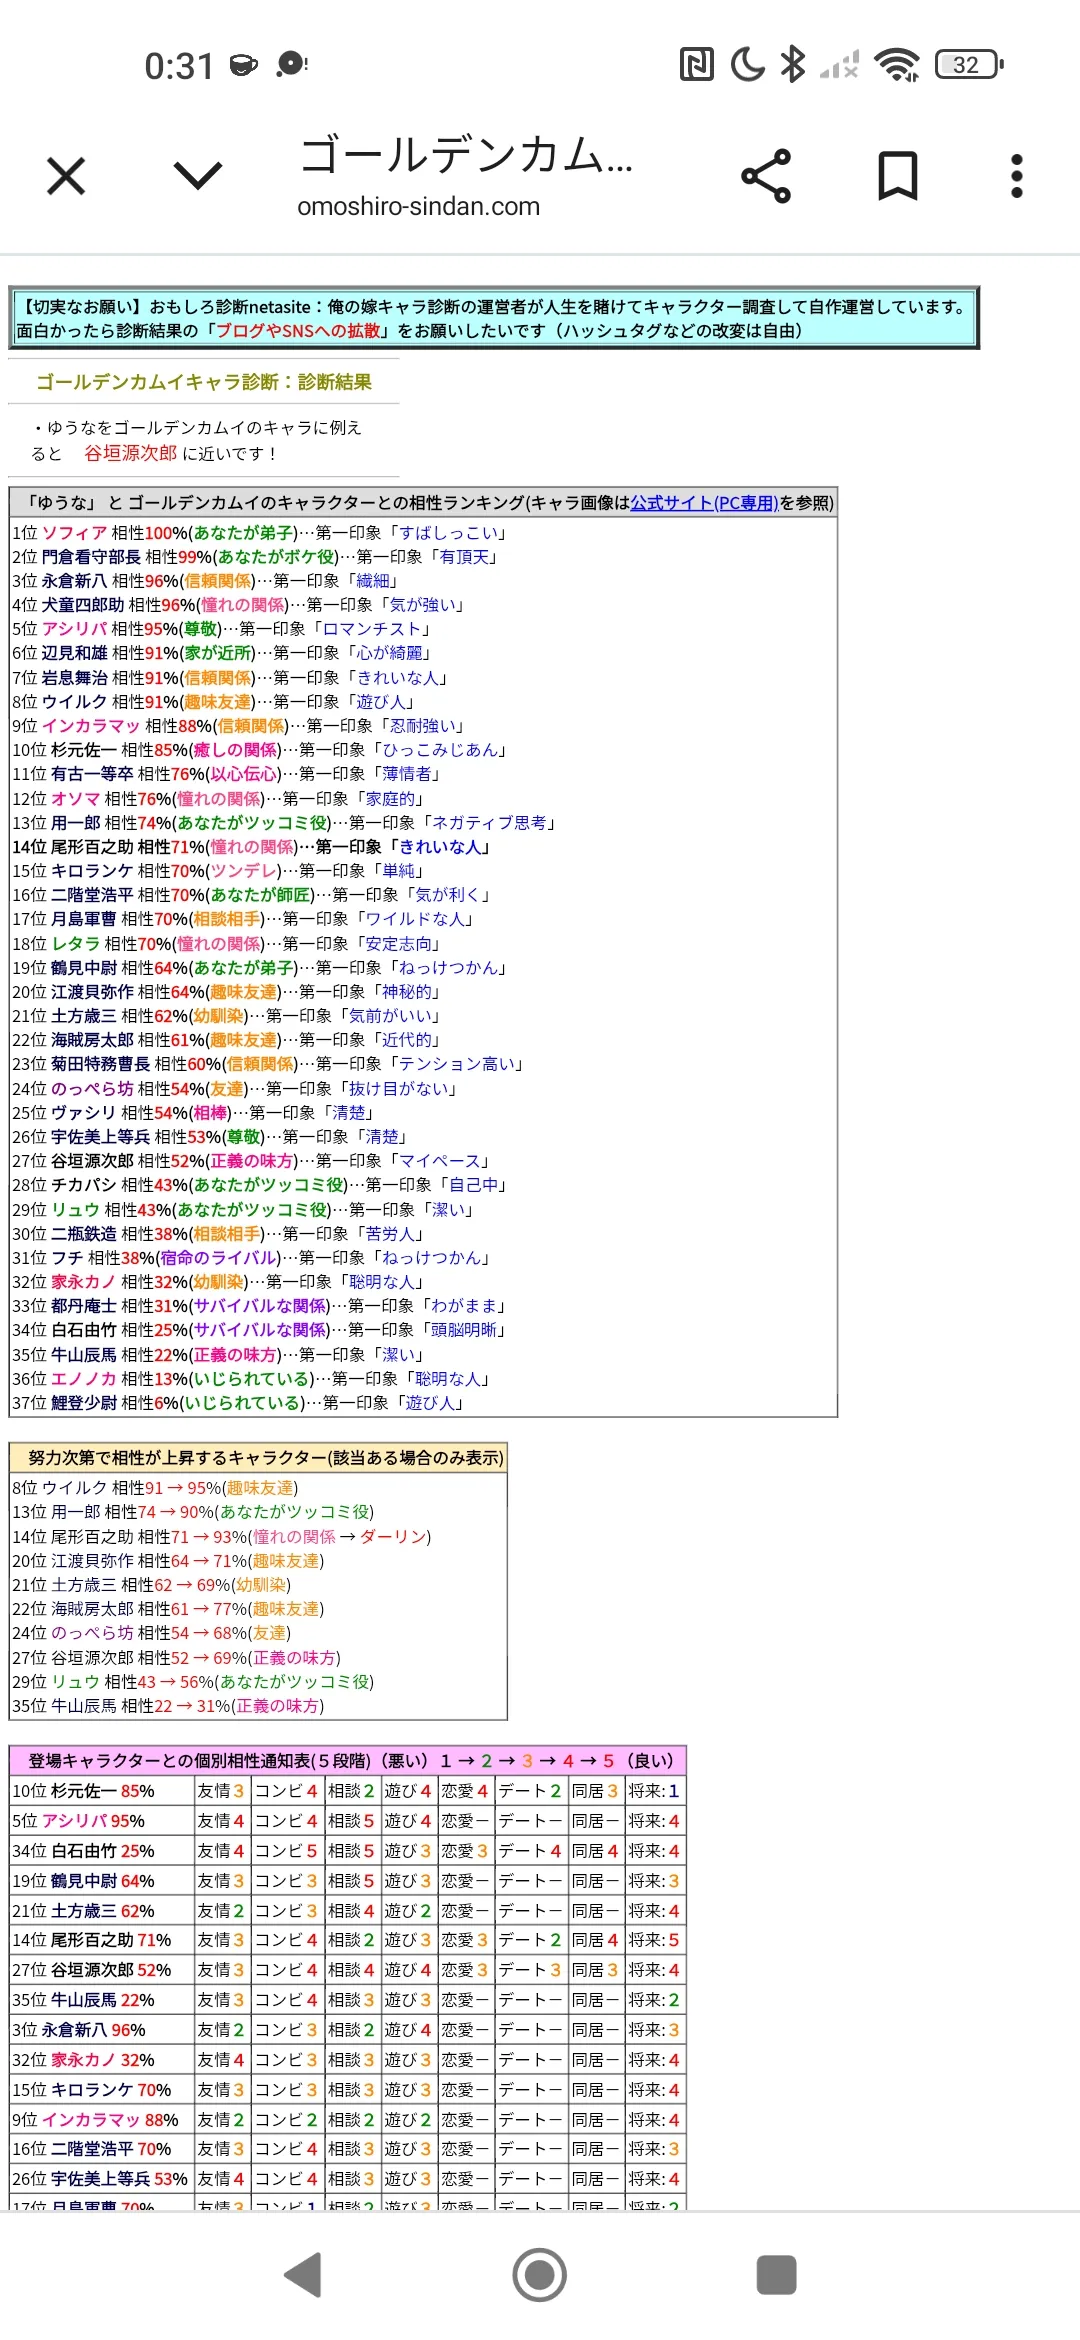Tap the 3位 永倉新八 96% table cell
The width and height of the screenshot is (1080, 2340).
pos(101,2030)
